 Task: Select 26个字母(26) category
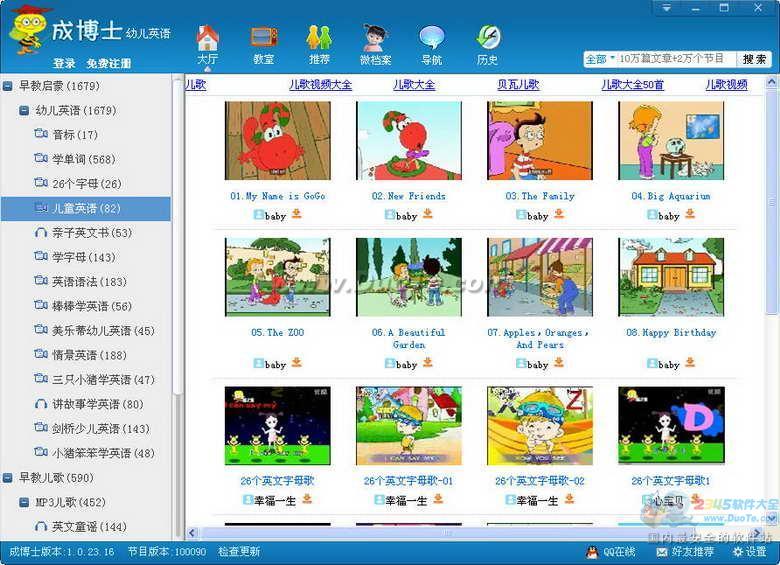pyautogui.click(x=87, y=184)
